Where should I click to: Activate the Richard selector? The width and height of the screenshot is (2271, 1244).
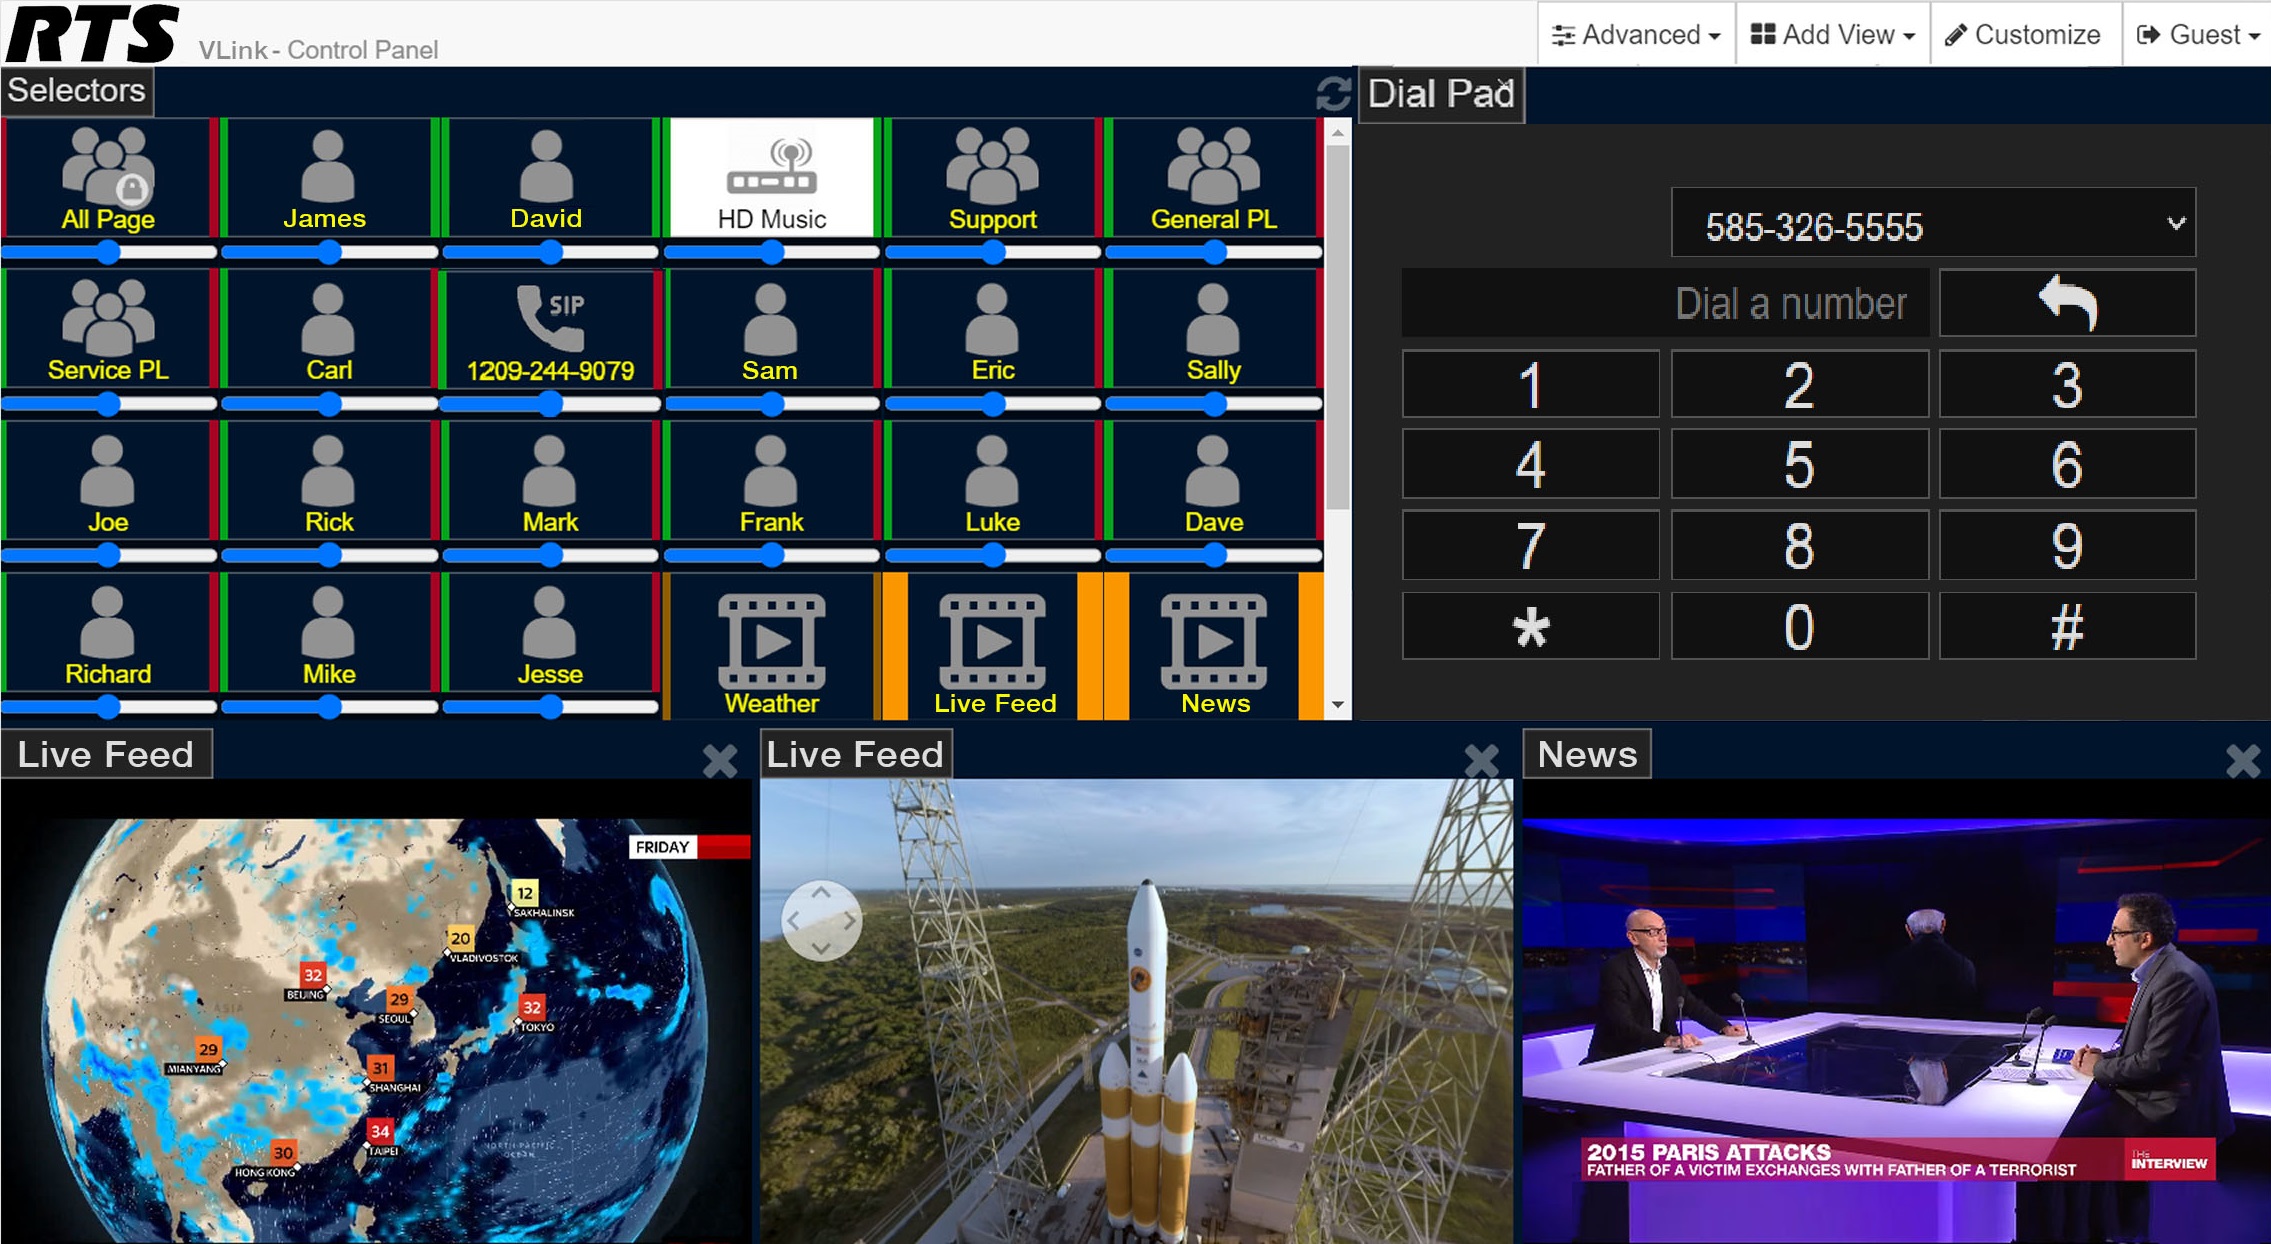(x=108, y=633)
